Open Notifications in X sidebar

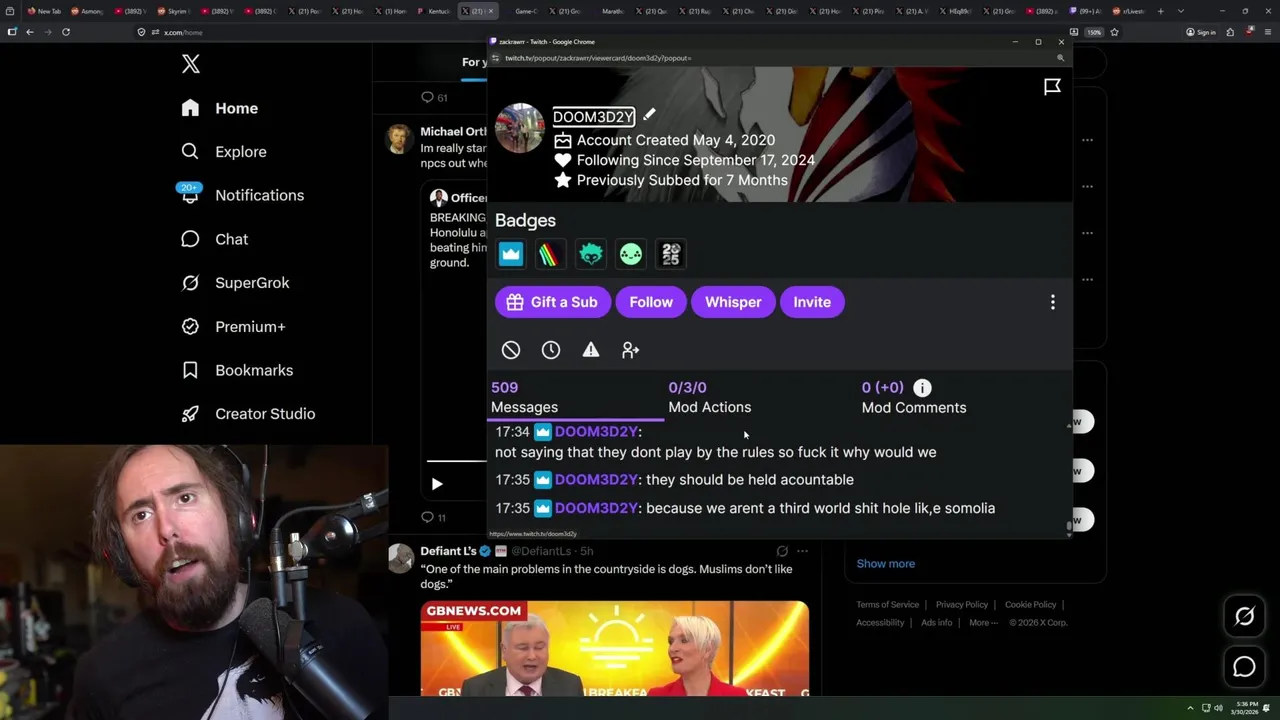coord(242,195)
